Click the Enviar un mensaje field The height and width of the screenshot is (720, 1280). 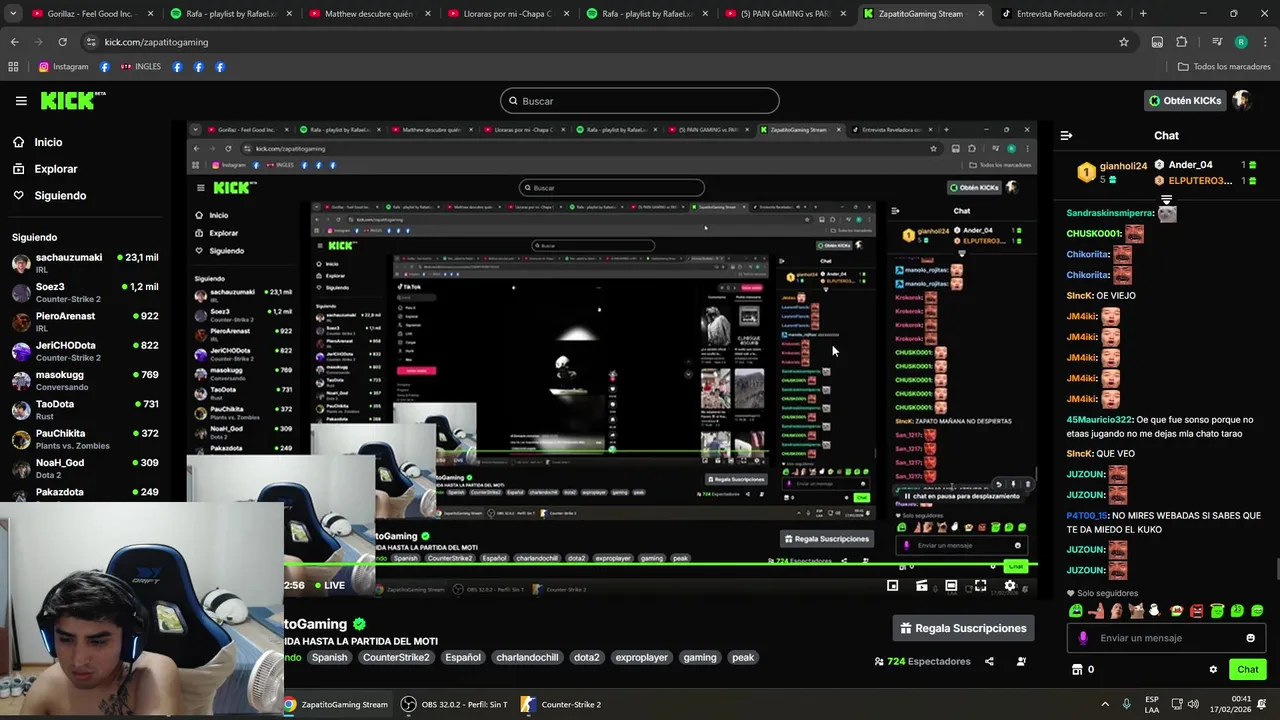tap(1167, 638)
